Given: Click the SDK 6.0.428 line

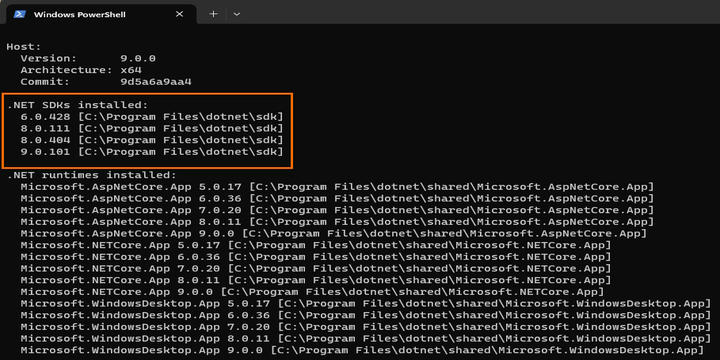Looking at the screenshot, I should (x=152, y=117).
